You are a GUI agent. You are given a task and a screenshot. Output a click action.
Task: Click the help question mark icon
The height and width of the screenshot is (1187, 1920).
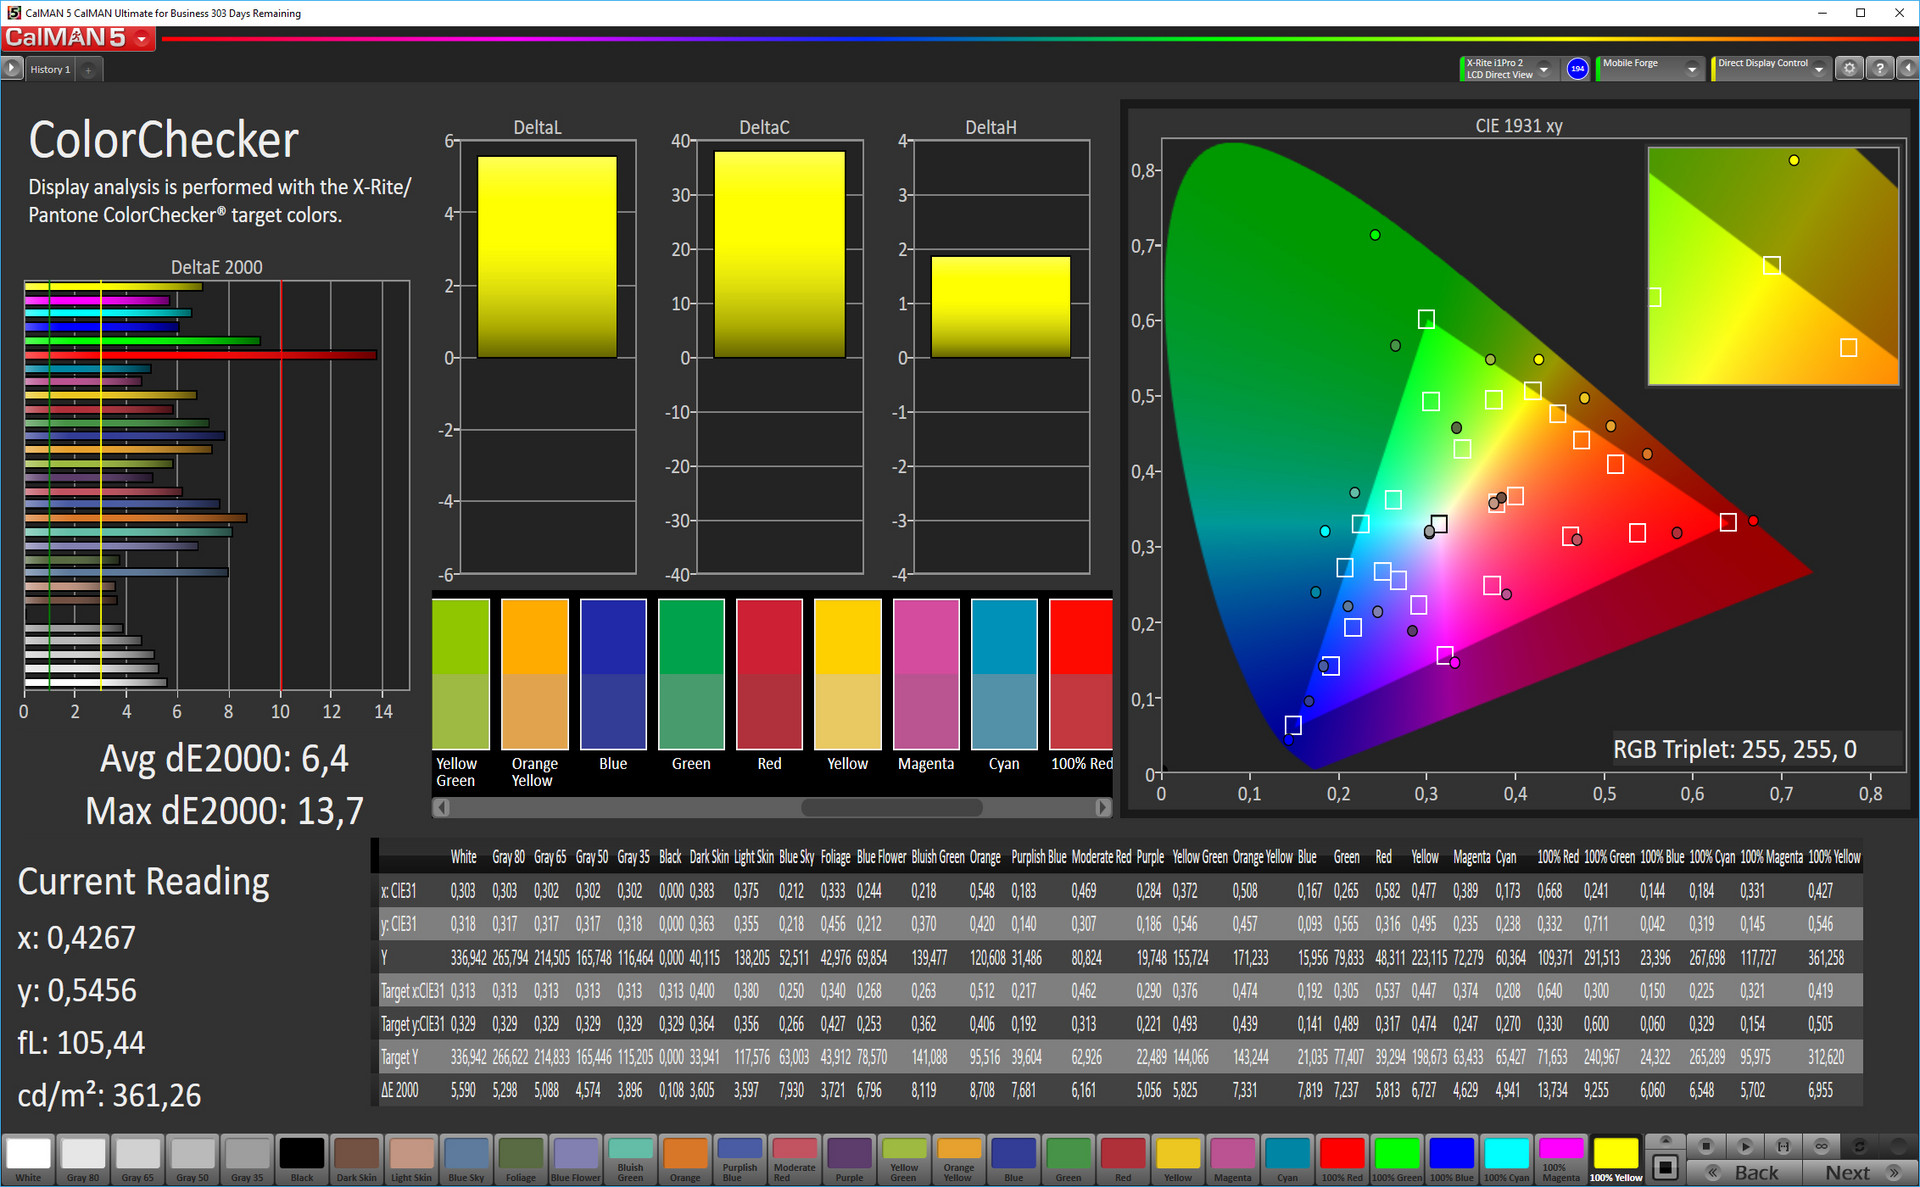[1879, 68]
